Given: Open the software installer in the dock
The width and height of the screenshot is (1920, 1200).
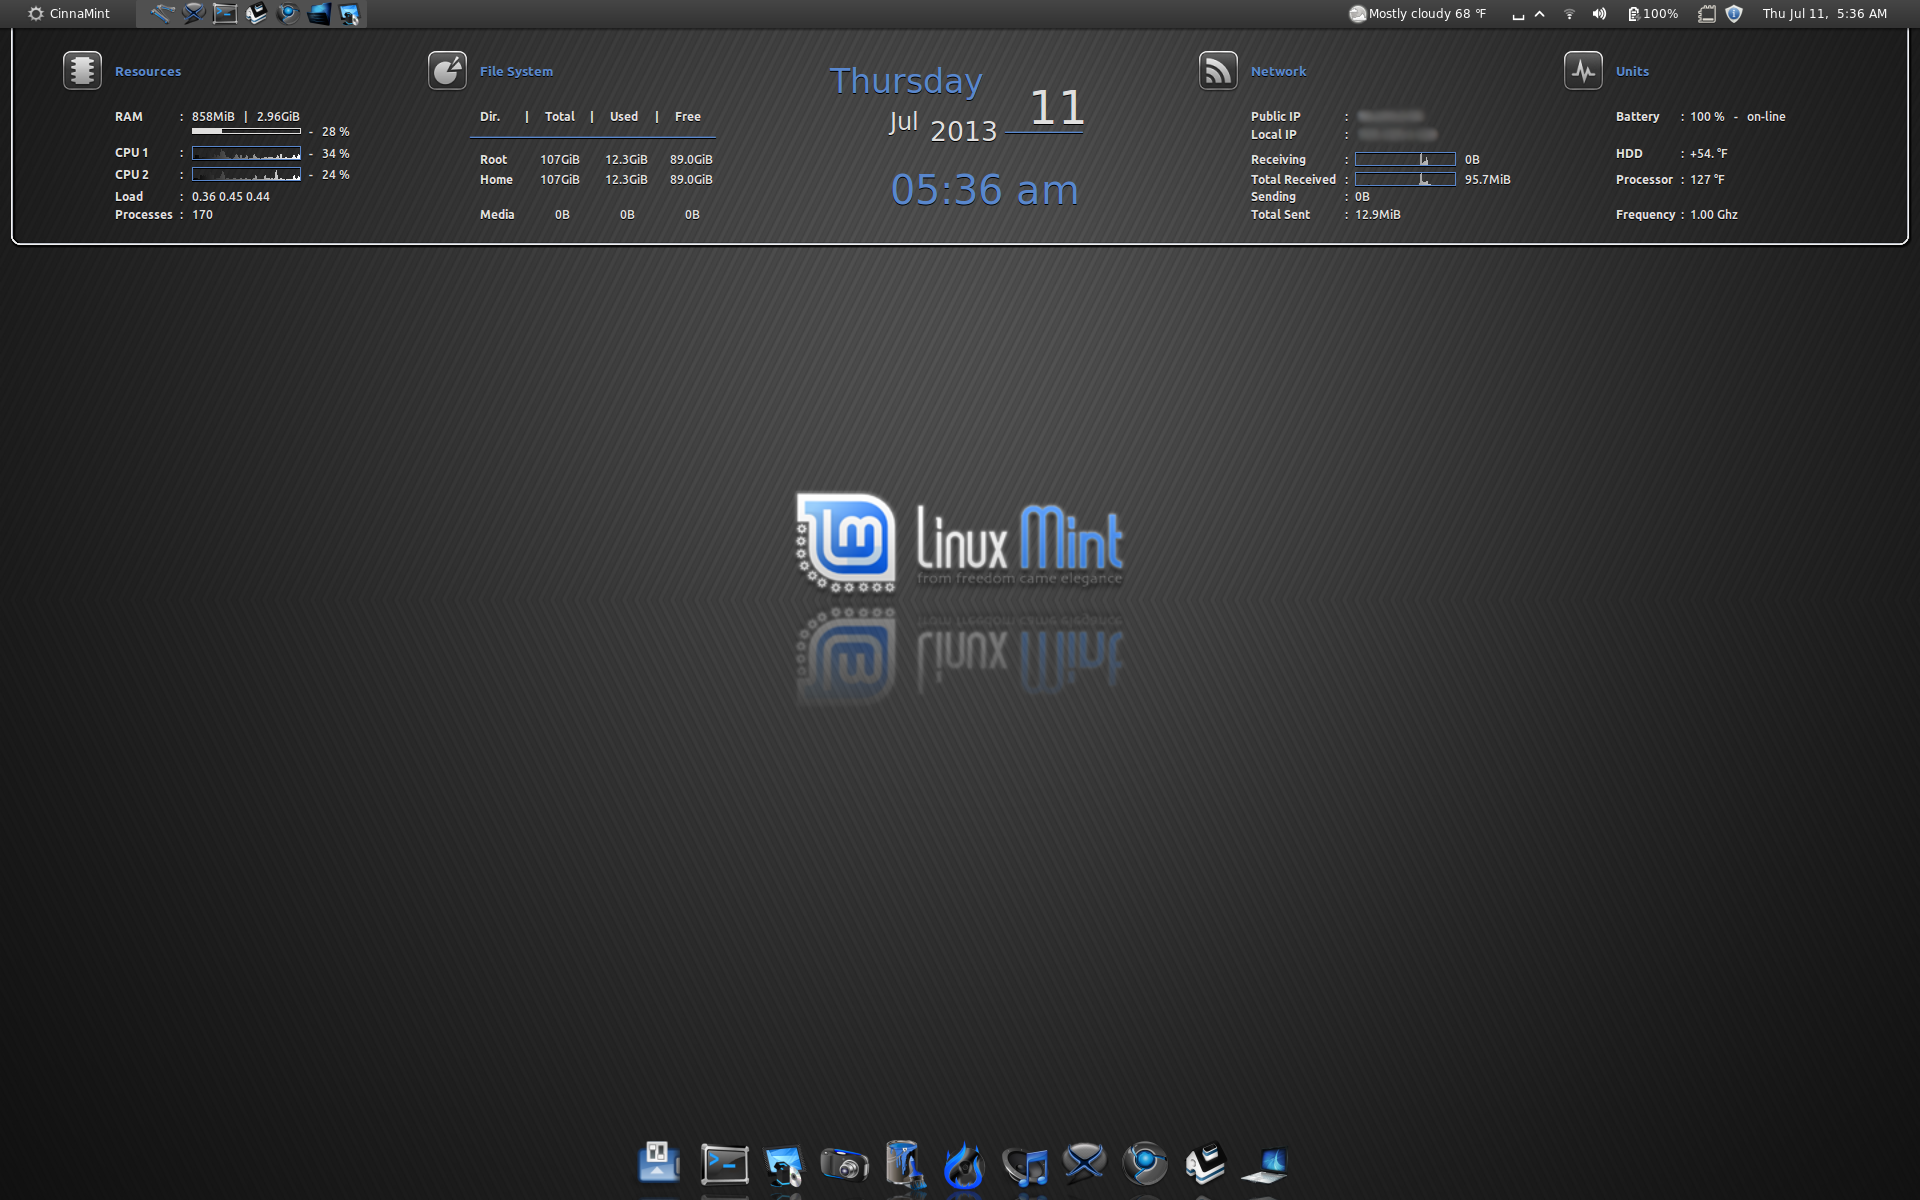Looking at the screenshot, I should pos(784,1165).
